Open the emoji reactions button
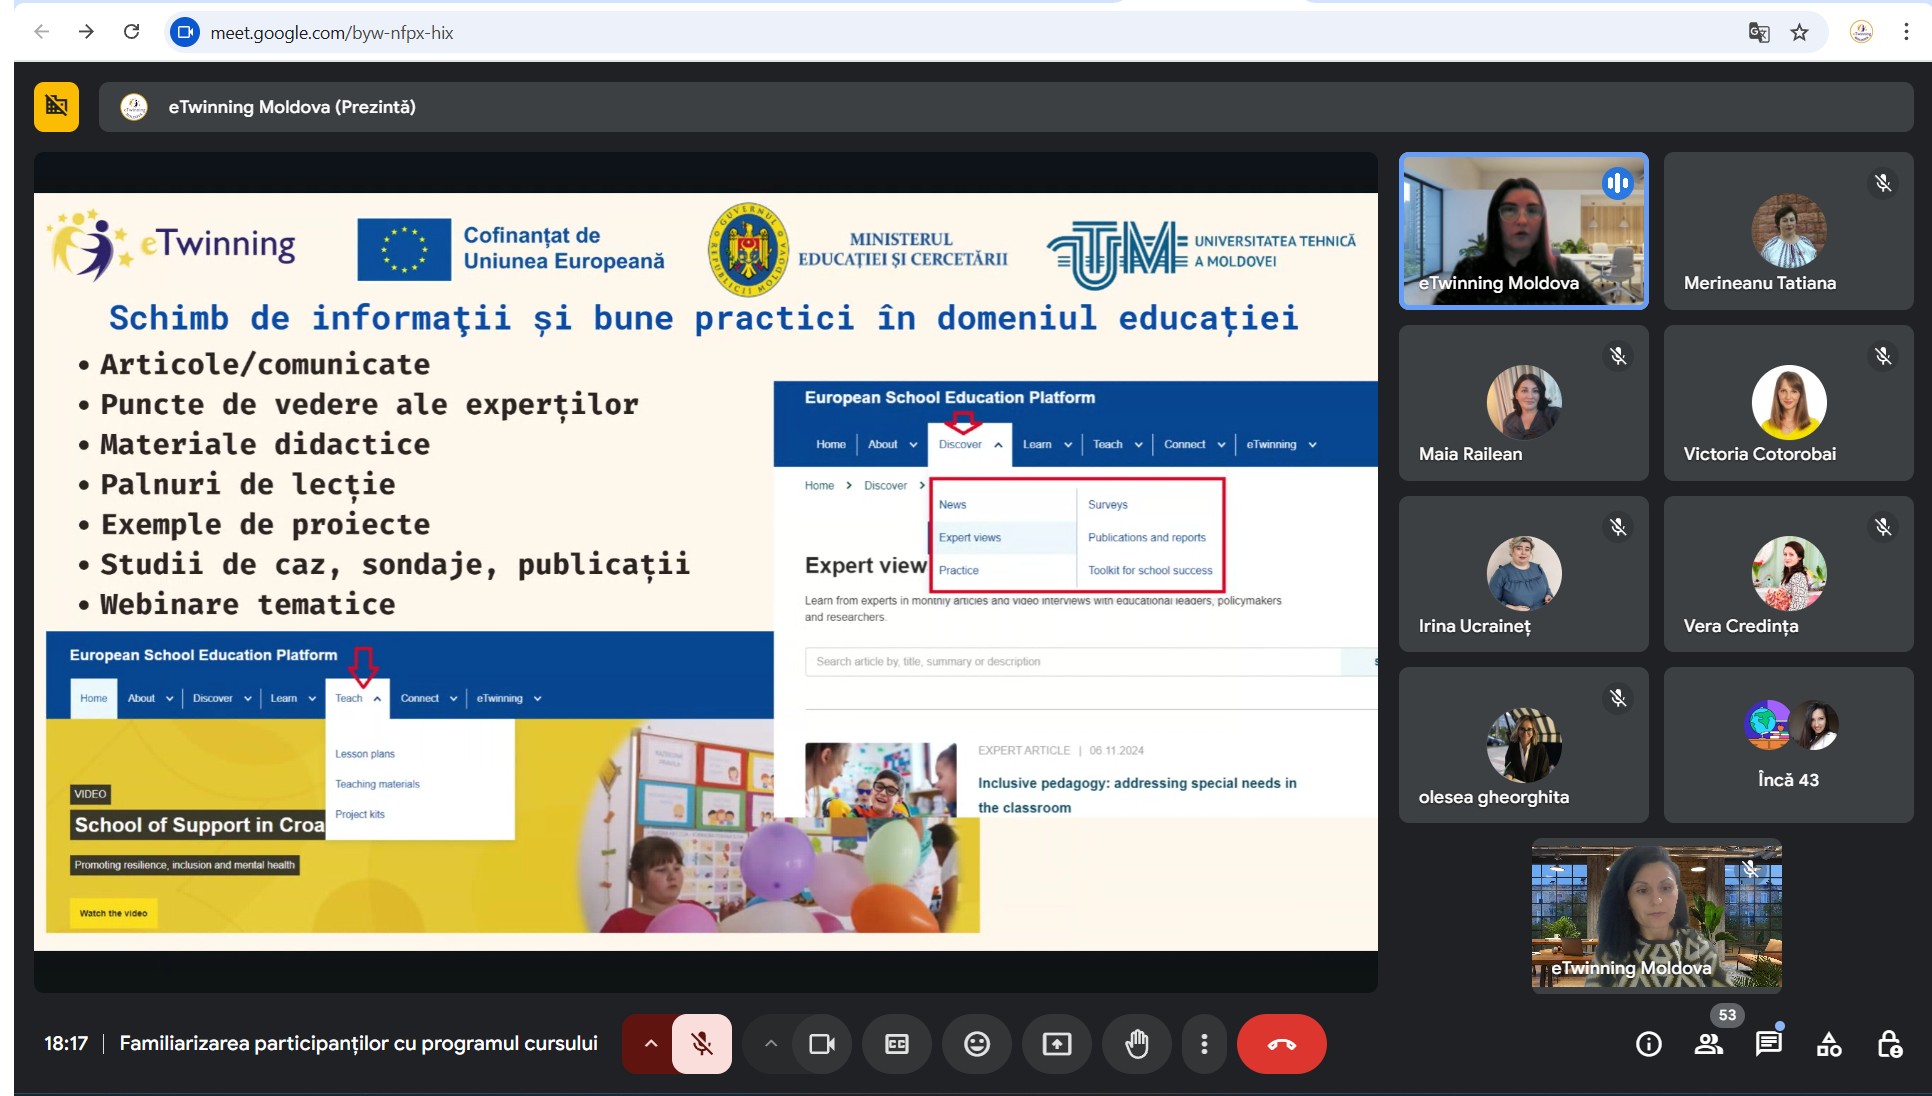The height and width of the screenshot is (1096, 1932). 976,1044
